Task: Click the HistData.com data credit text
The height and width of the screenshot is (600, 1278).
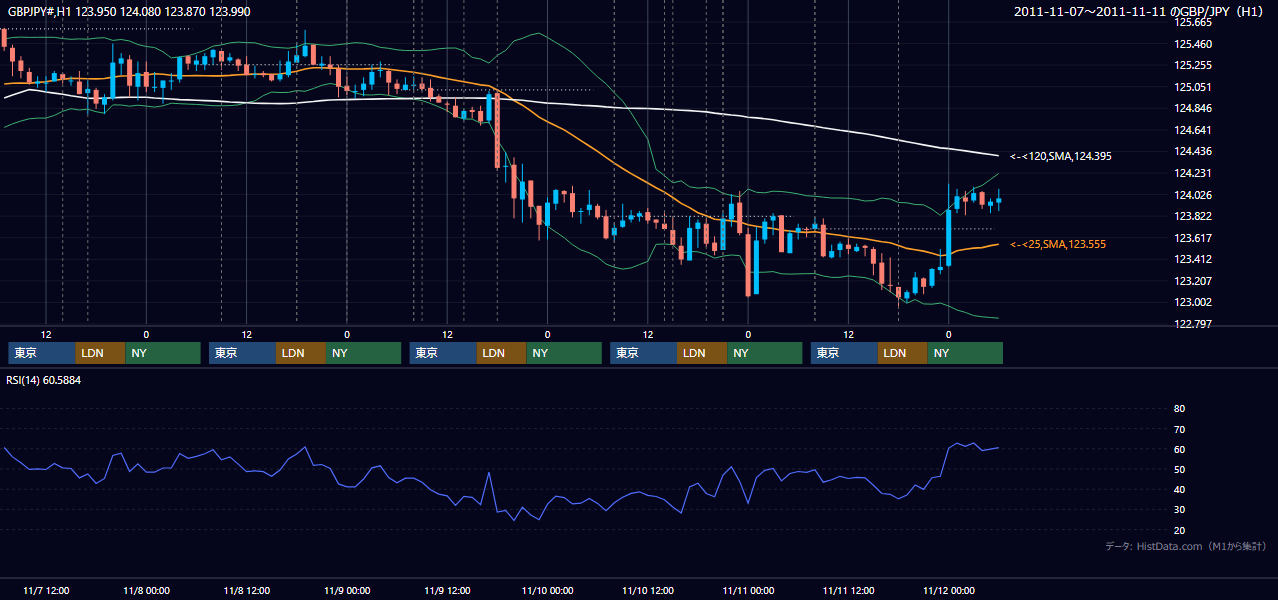Action: click(x=1186, y=546)
